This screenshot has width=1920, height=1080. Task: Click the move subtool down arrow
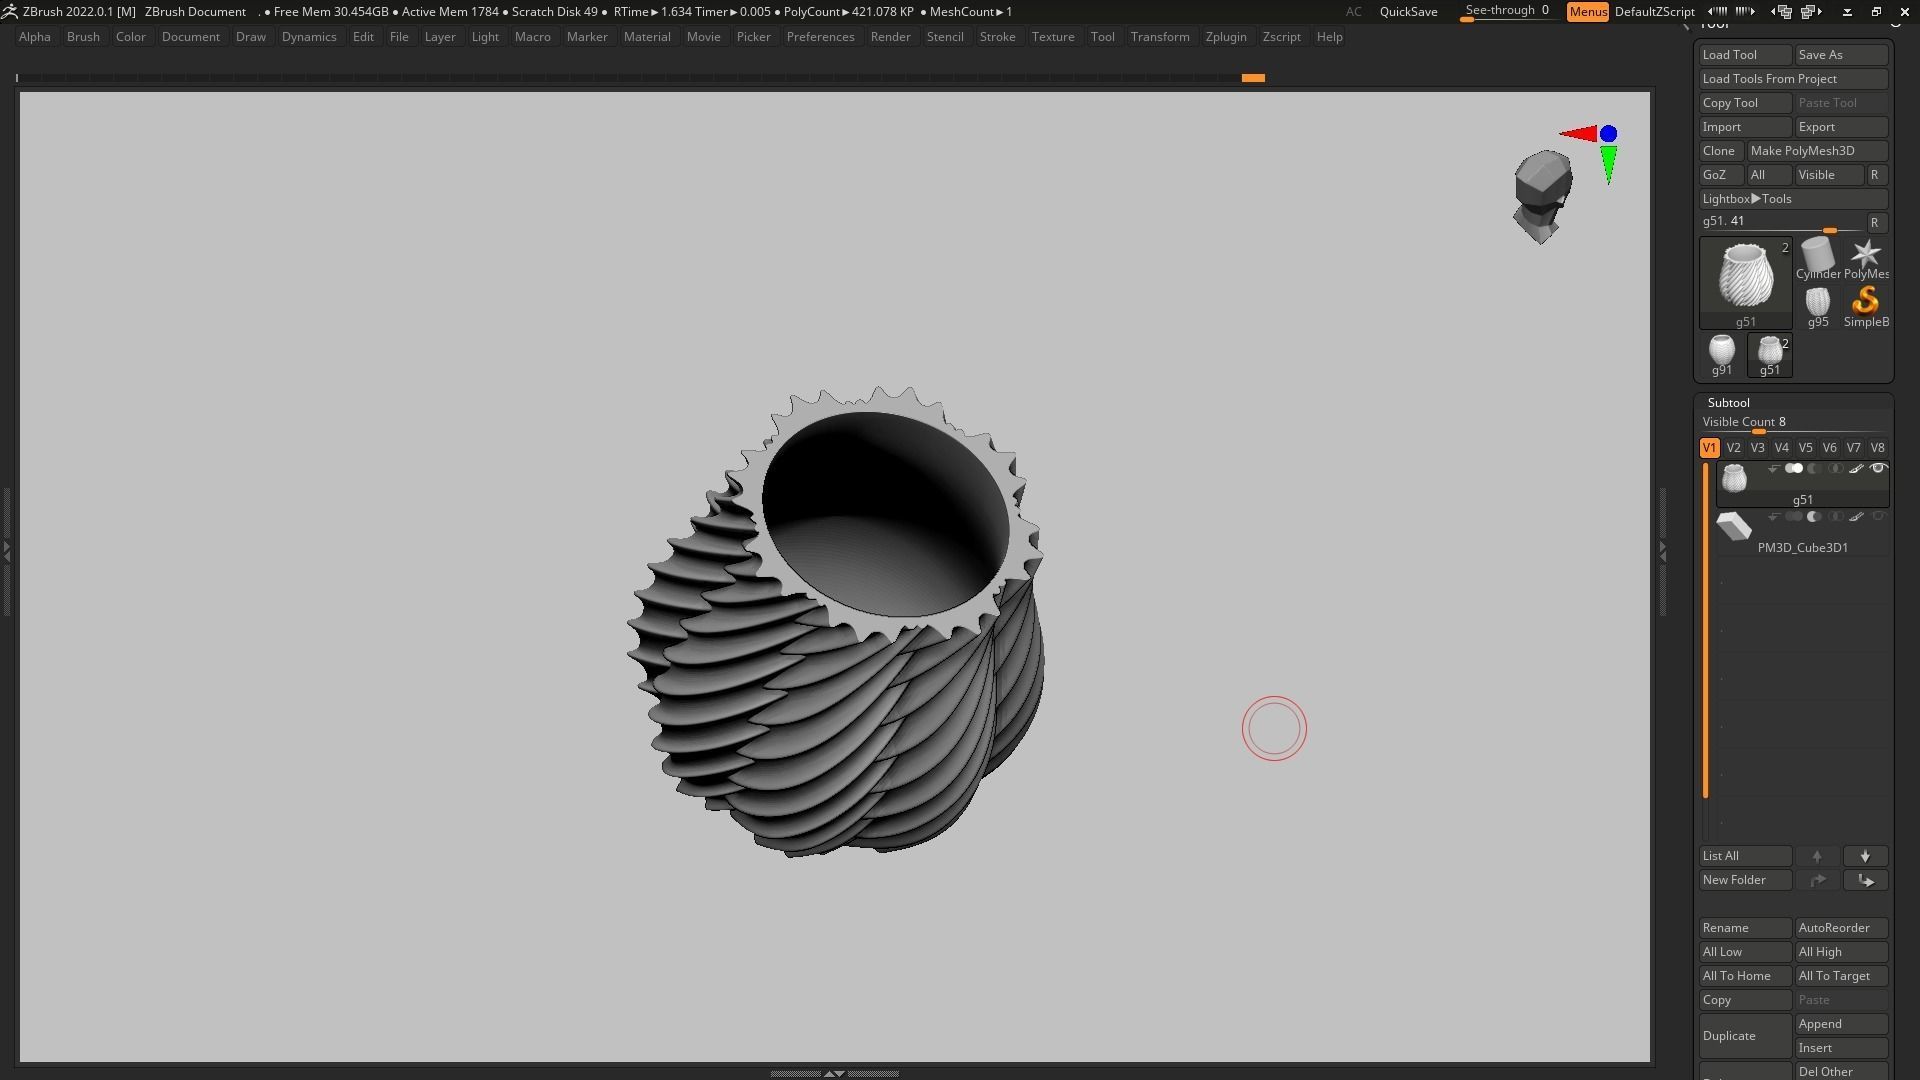tap(1865, 856)
